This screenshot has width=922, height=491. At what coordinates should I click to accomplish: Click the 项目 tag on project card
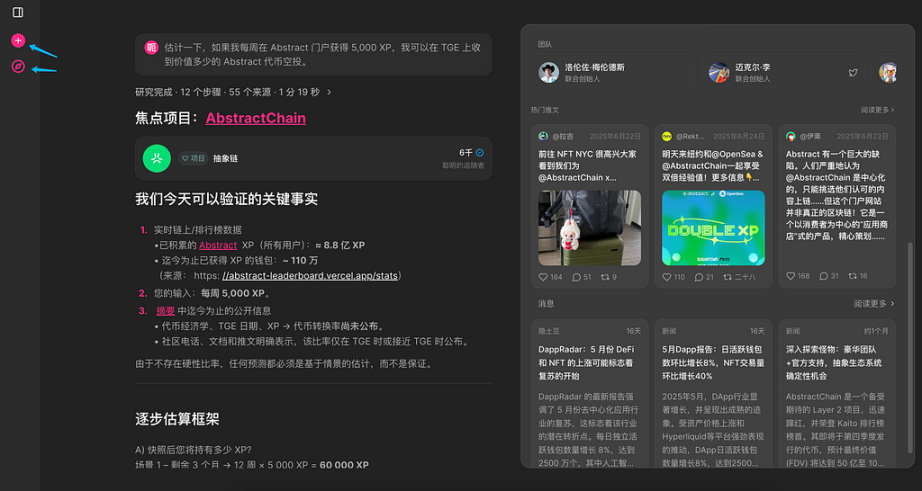click(x=193, y=158)
